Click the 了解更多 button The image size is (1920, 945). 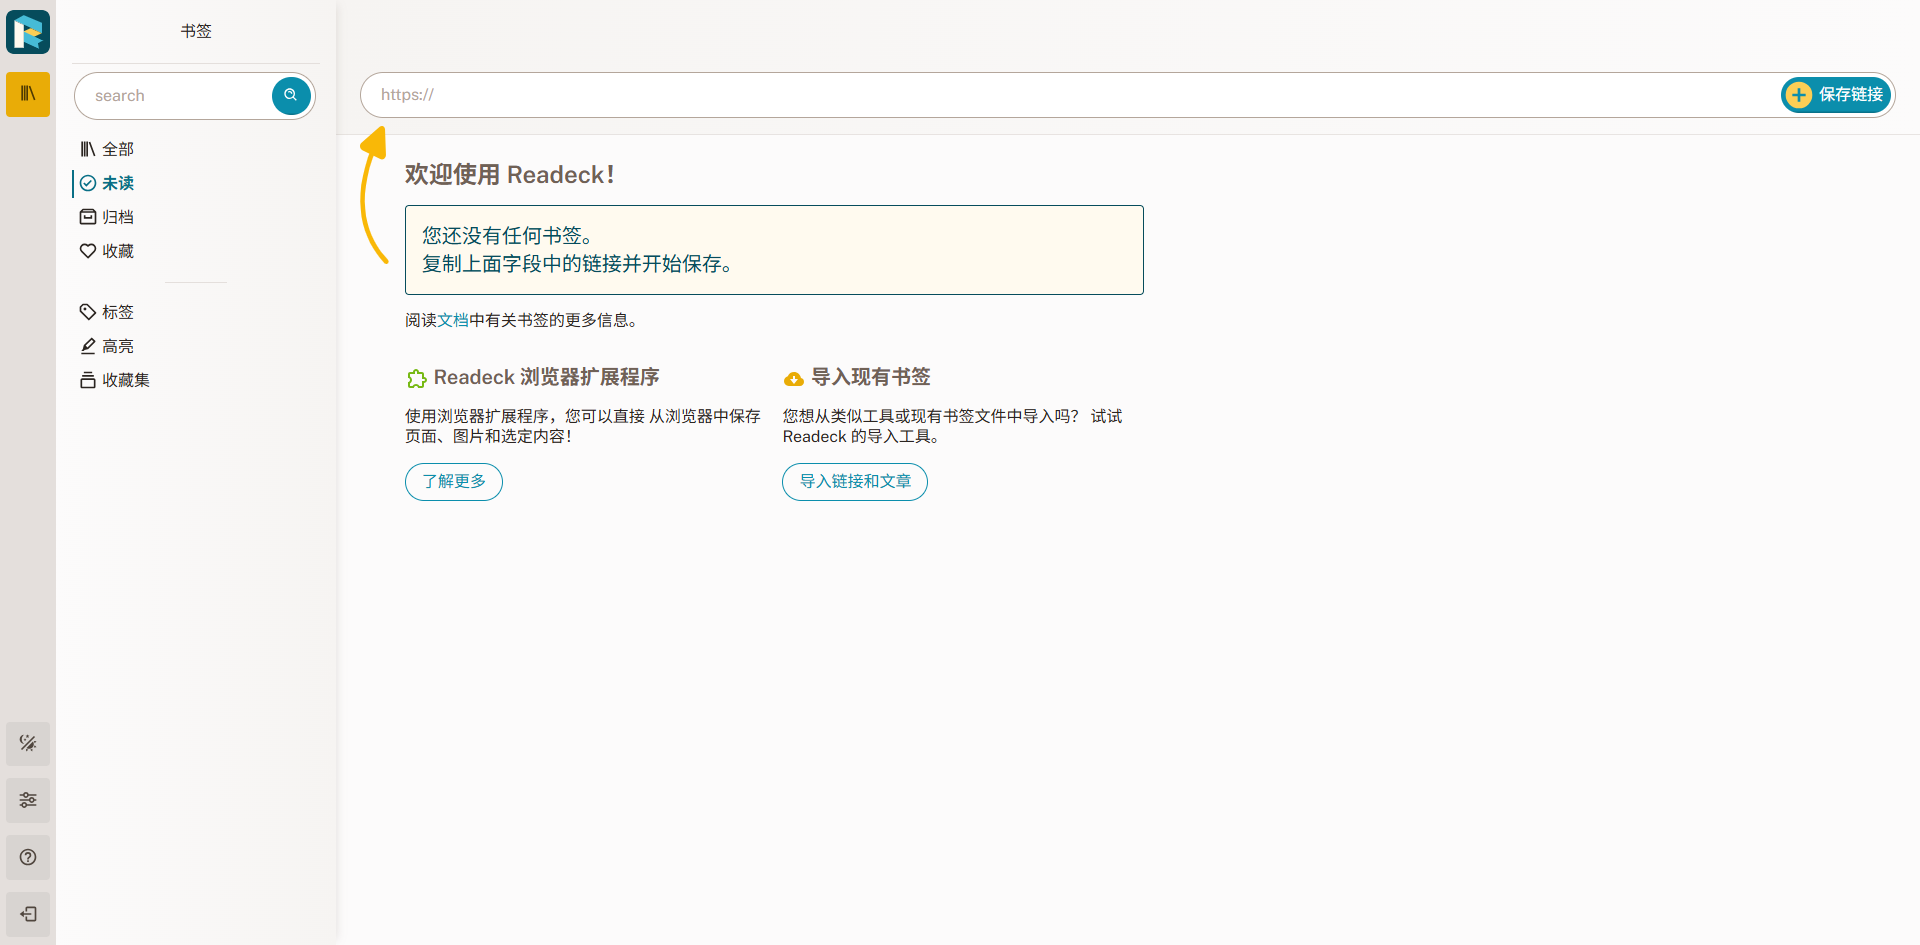[453, 481]
